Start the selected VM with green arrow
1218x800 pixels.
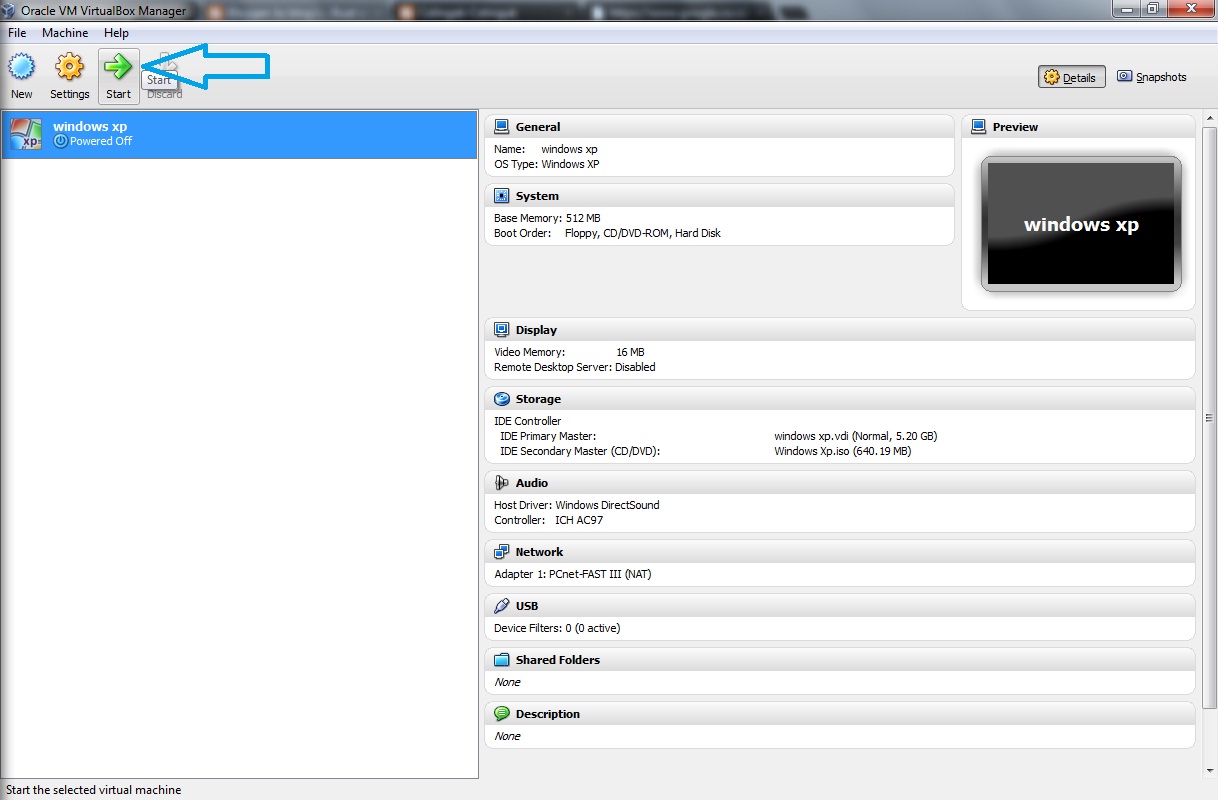coord(118,67)
